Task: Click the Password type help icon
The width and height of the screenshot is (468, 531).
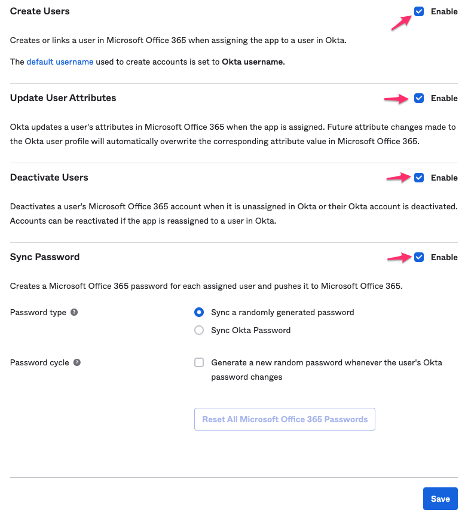Action: click(74, 312)
